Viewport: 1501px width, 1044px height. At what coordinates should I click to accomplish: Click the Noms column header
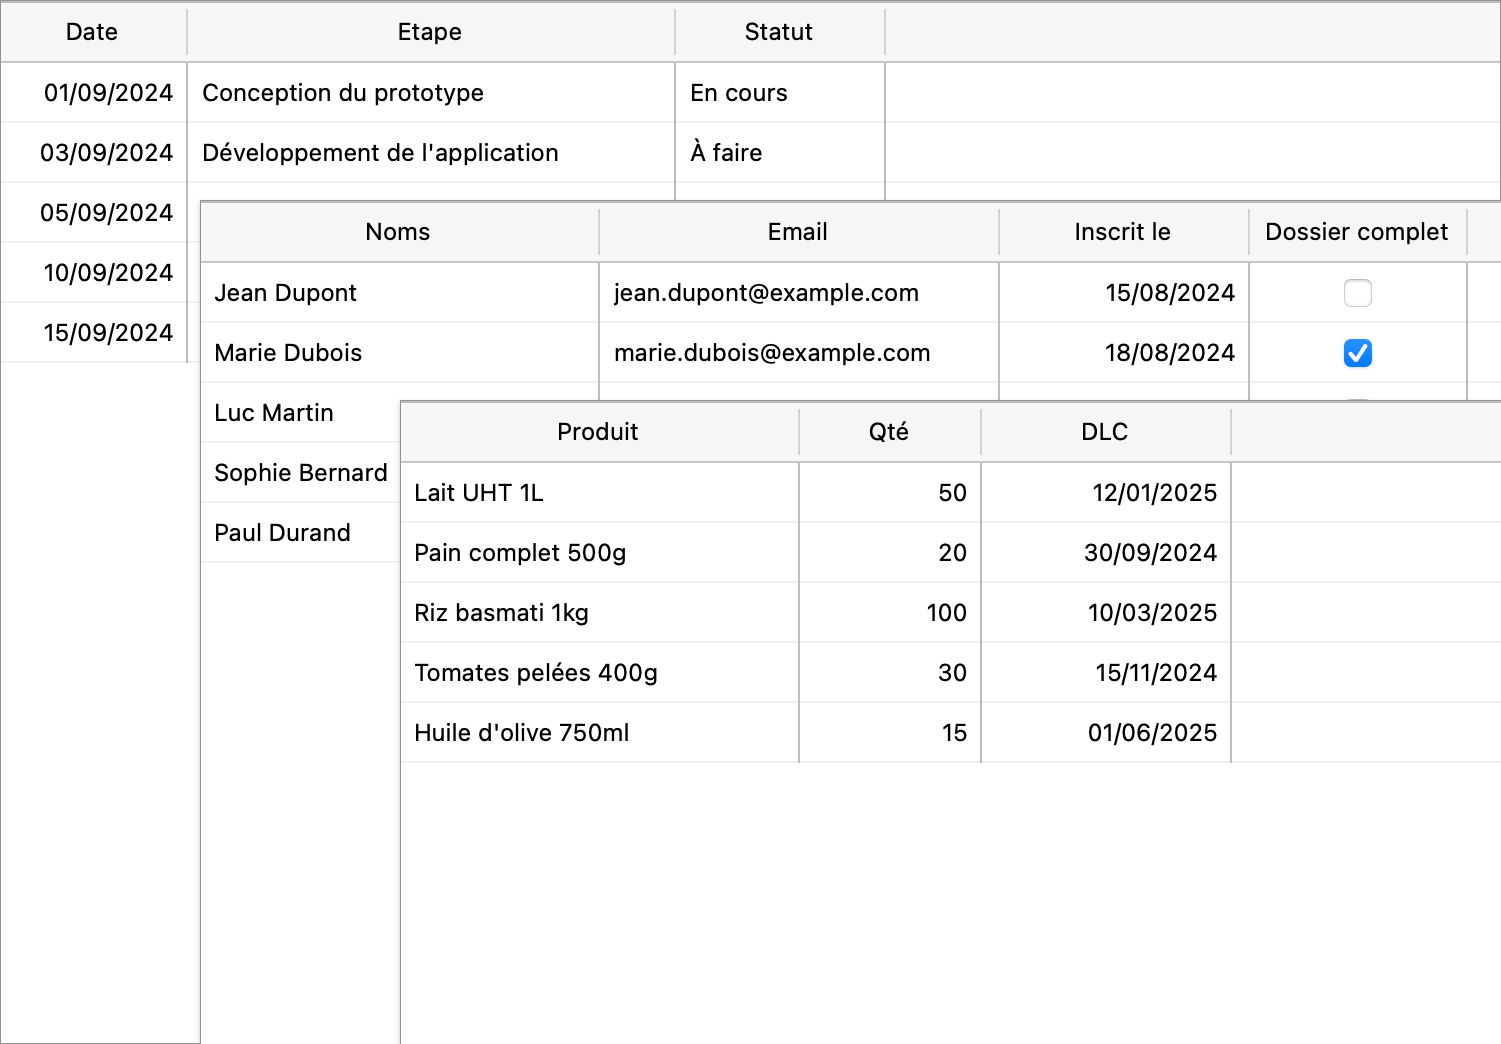pyautogui.click(x=398, y=232)
